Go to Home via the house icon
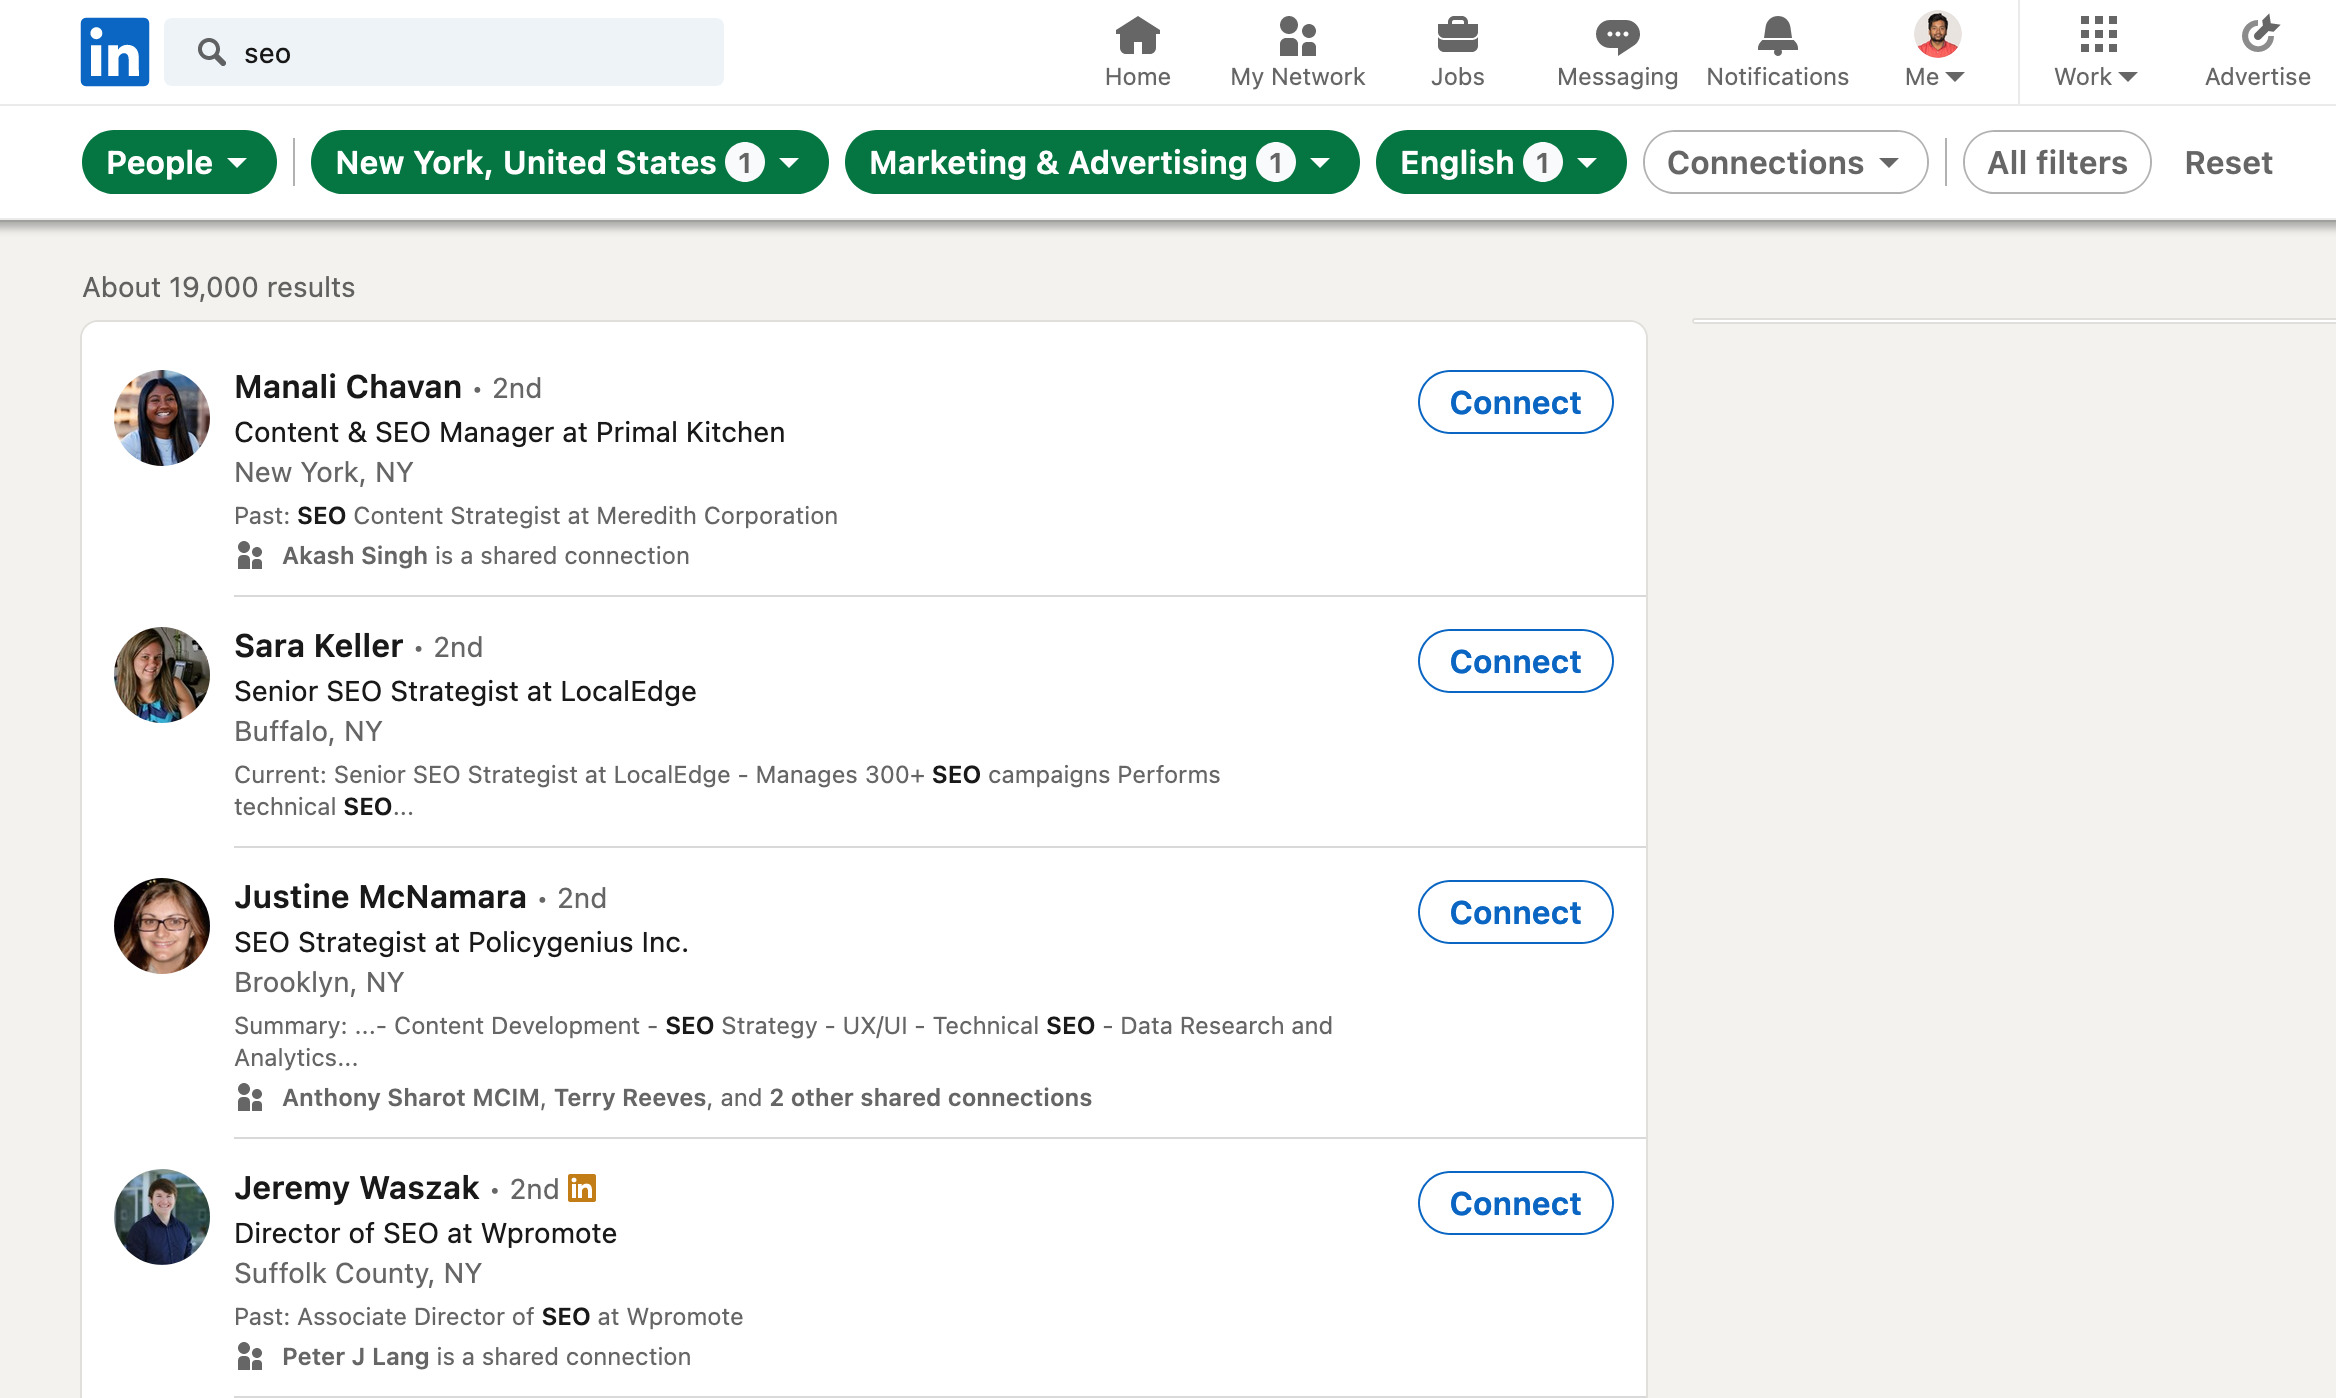 point(1137,38)
